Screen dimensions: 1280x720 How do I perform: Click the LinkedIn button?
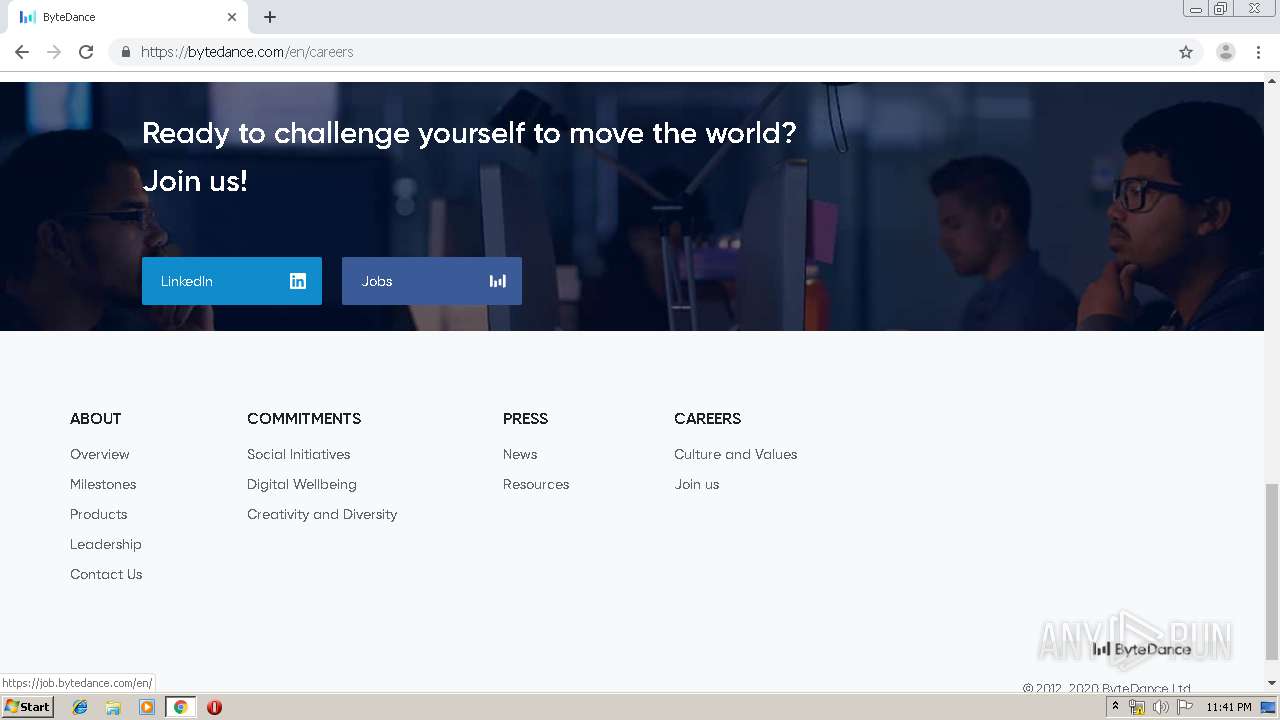pyautogui.click(x=232, y=281)
